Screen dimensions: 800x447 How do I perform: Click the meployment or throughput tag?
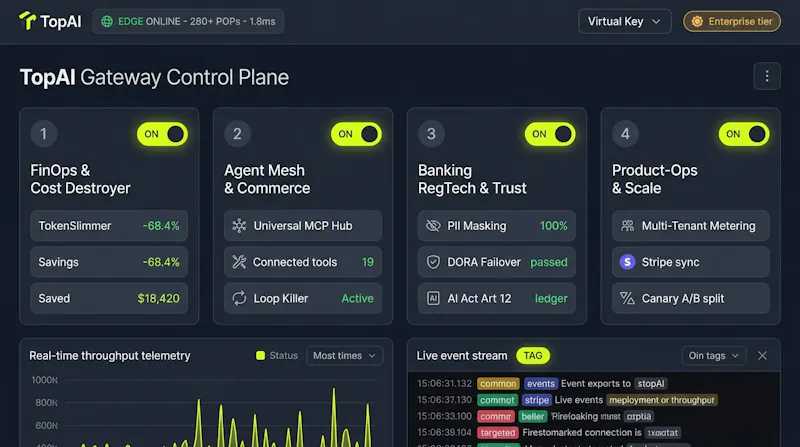pyautogui.click(x=661, y=400)
